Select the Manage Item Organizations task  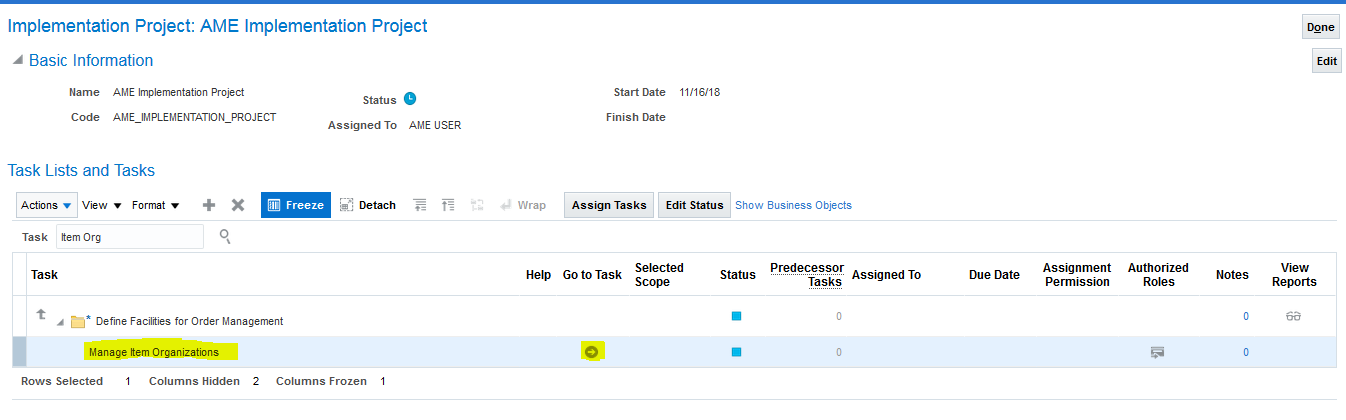(153, 352)
